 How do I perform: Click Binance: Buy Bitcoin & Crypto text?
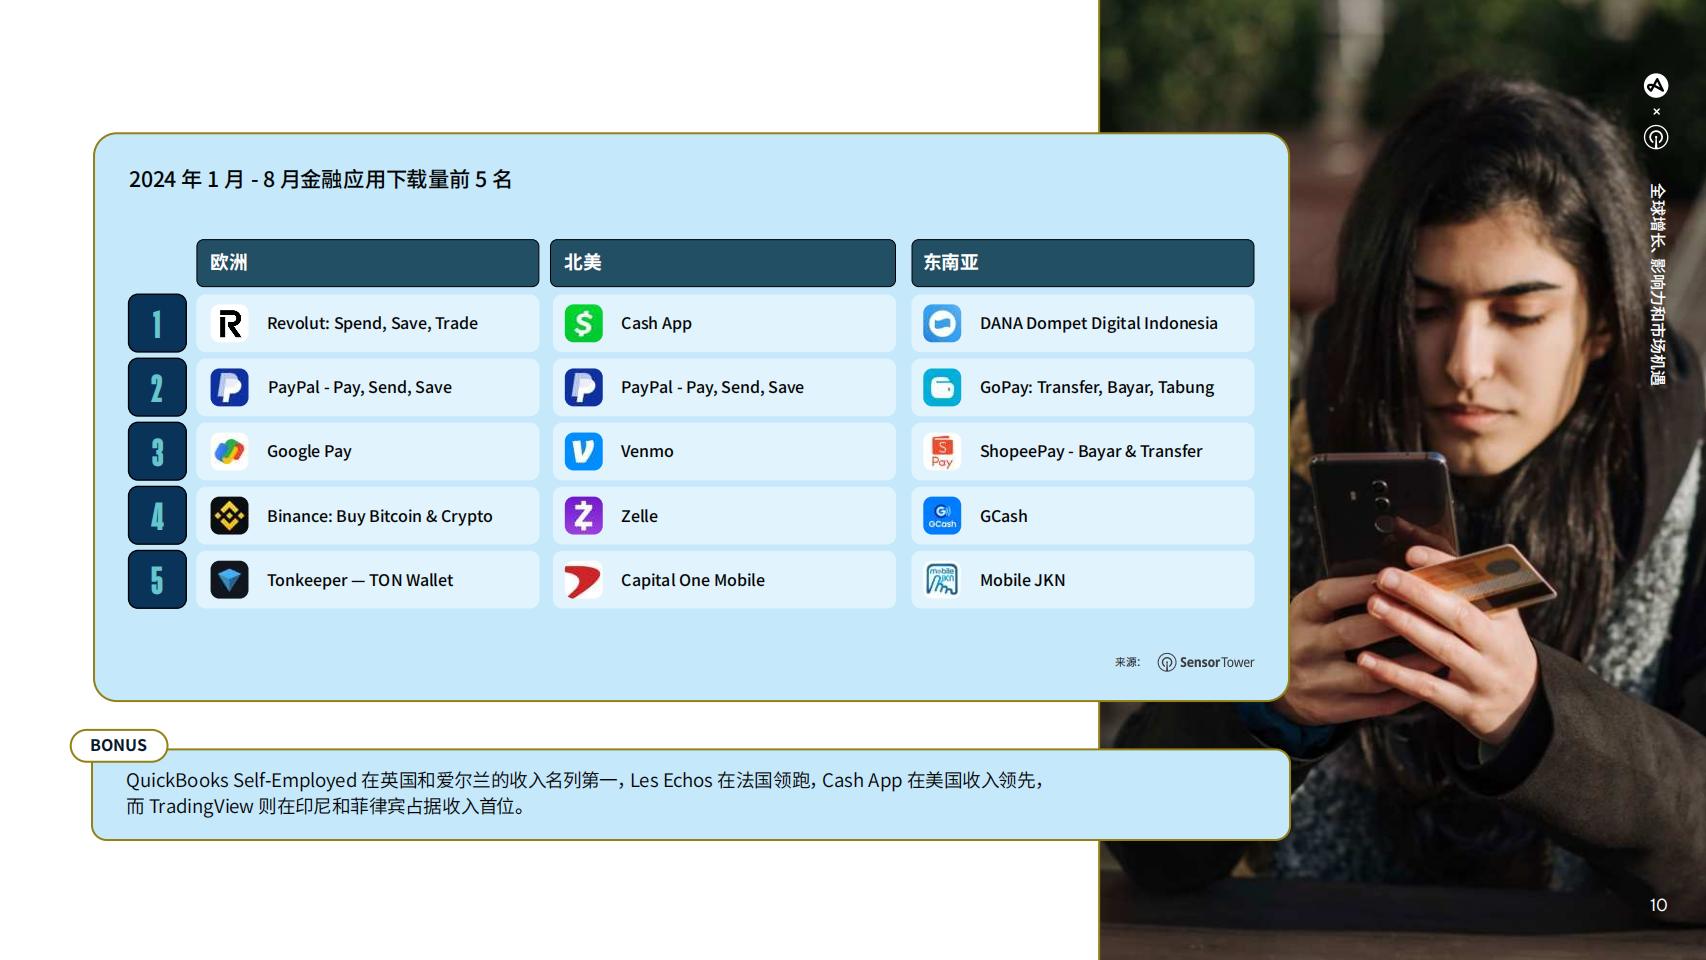(380, 516)
